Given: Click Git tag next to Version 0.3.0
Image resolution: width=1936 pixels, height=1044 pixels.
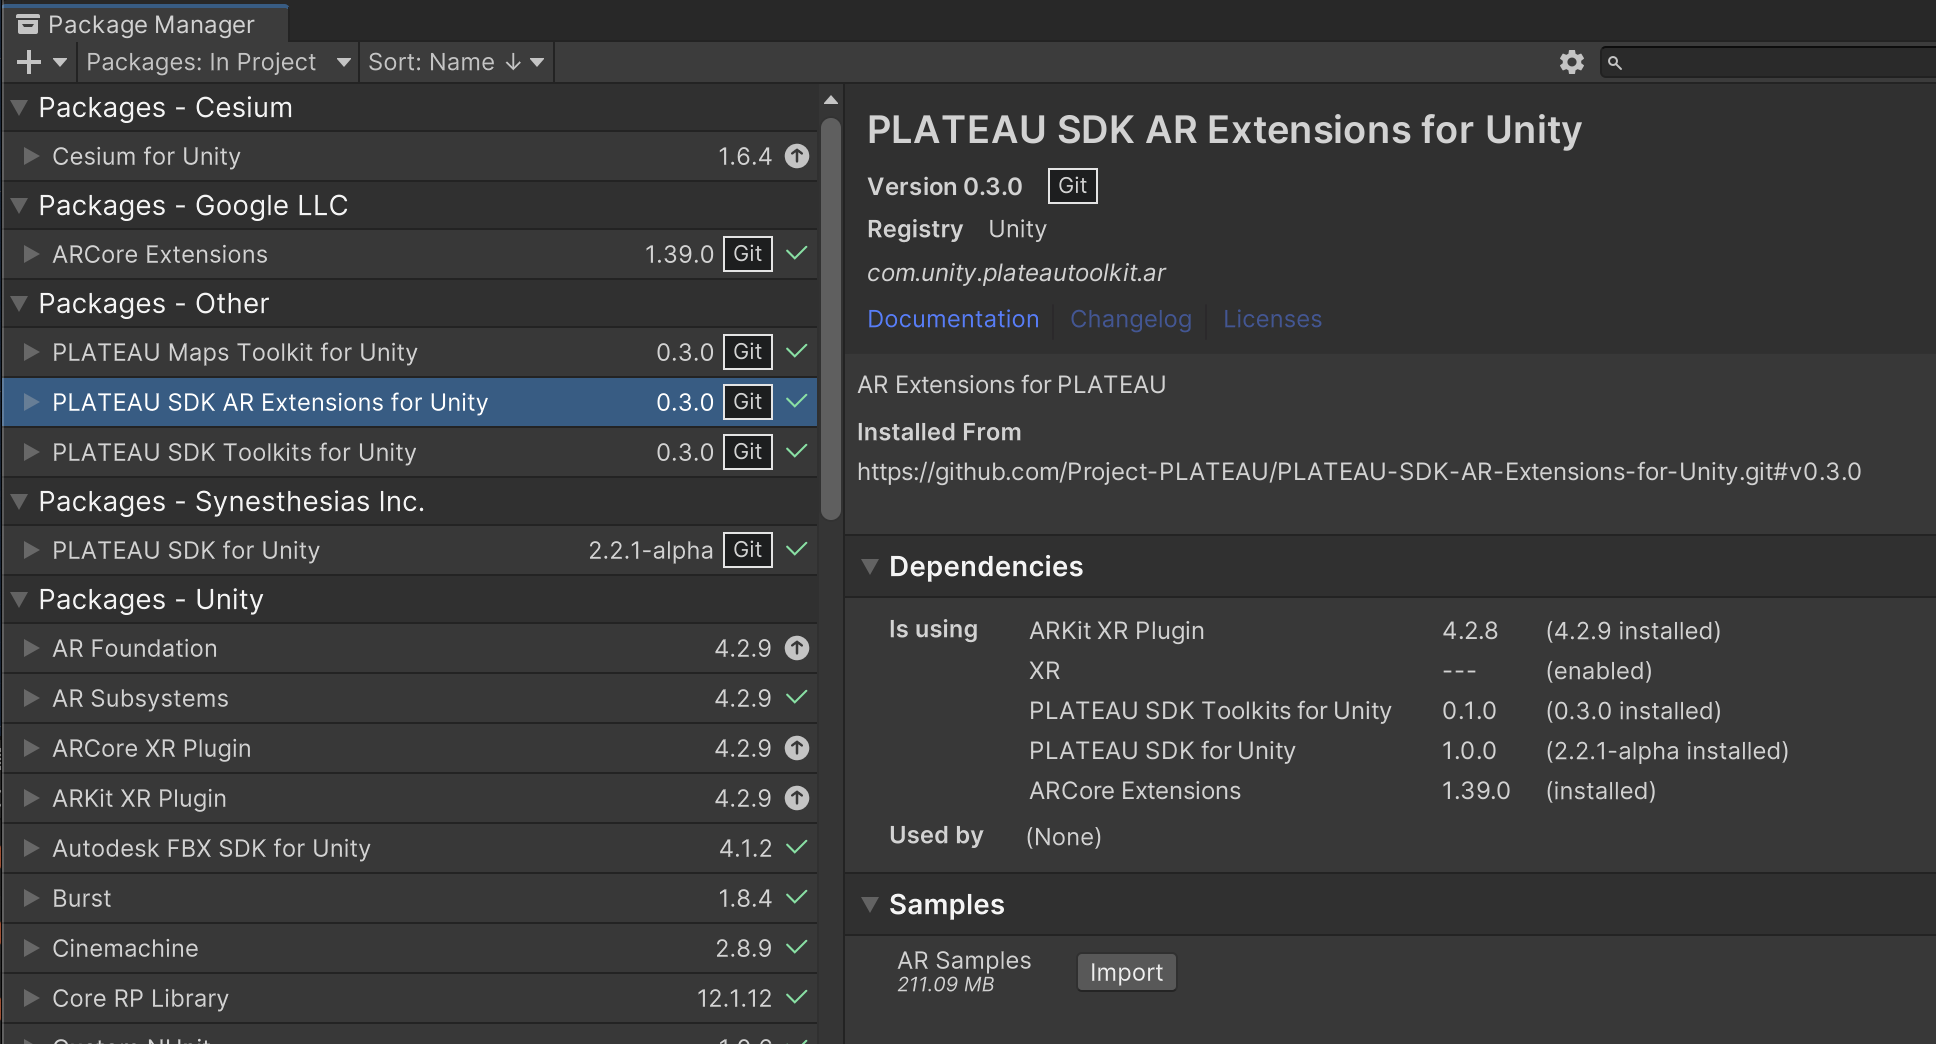Looking at the screenshot, I should coord(1072,186).
